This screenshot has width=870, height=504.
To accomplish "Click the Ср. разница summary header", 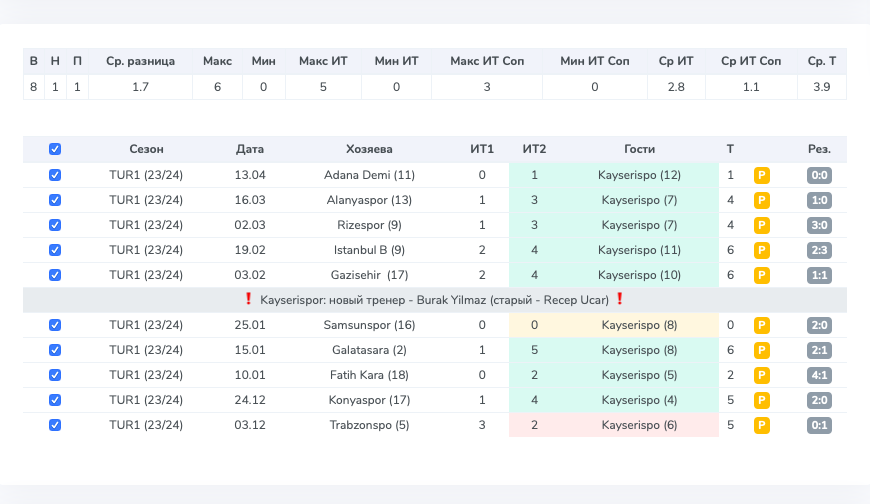I will pos(140,61).
